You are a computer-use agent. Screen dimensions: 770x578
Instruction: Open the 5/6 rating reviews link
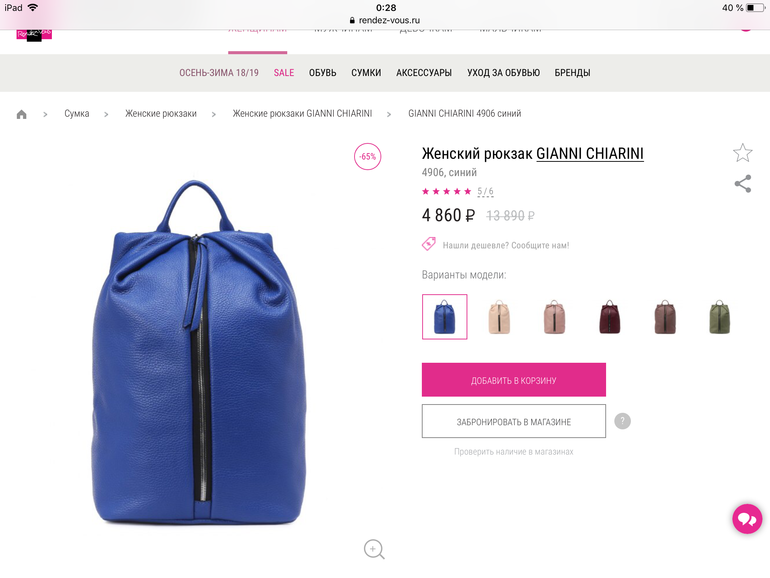click(485, 192)
